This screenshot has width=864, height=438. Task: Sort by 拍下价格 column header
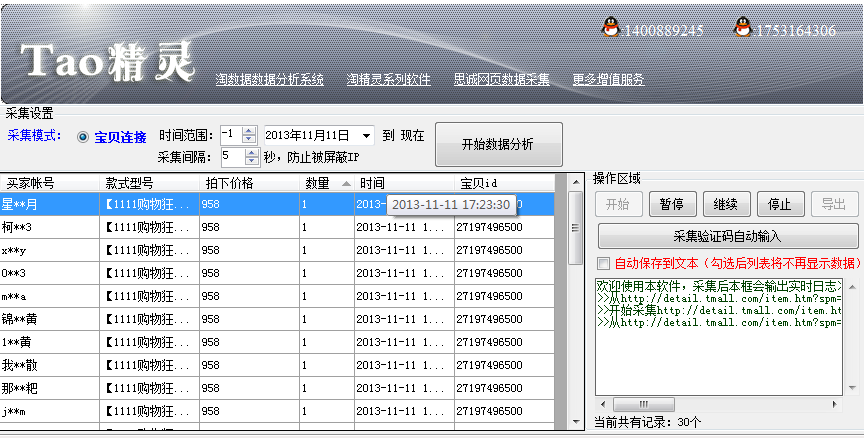tap(250, 183)
